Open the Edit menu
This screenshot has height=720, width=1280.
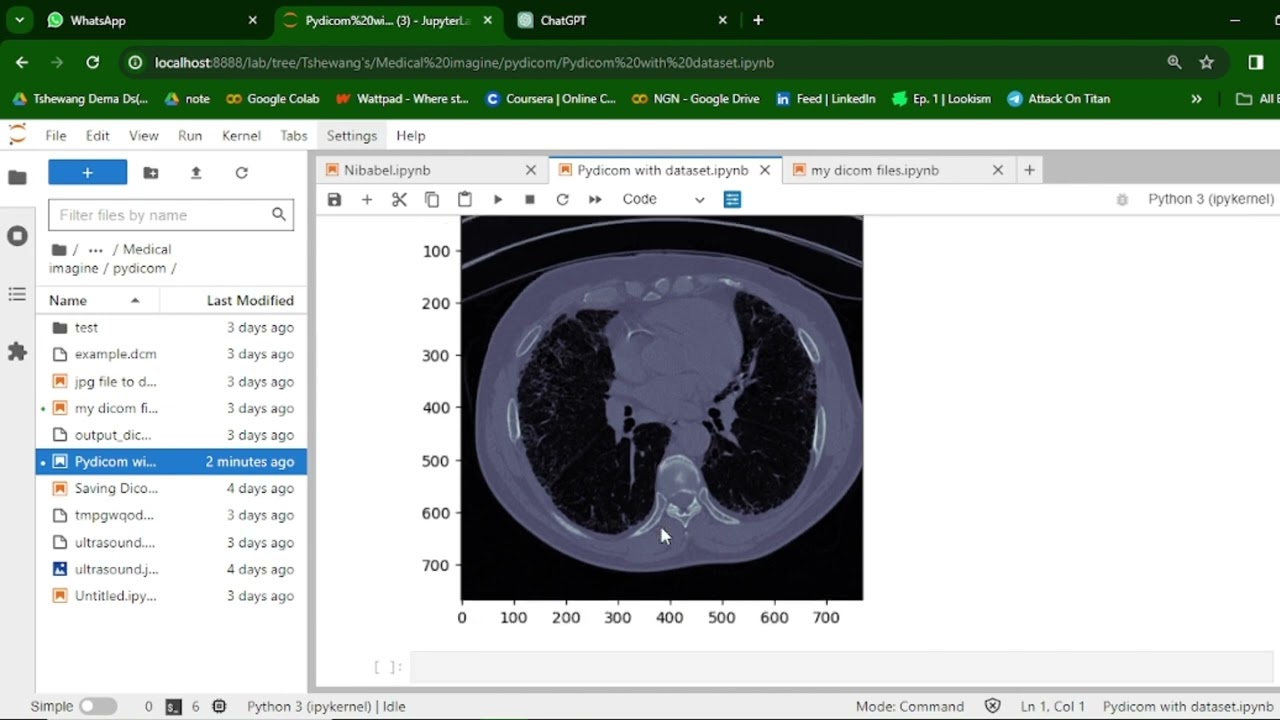point(97,135)
